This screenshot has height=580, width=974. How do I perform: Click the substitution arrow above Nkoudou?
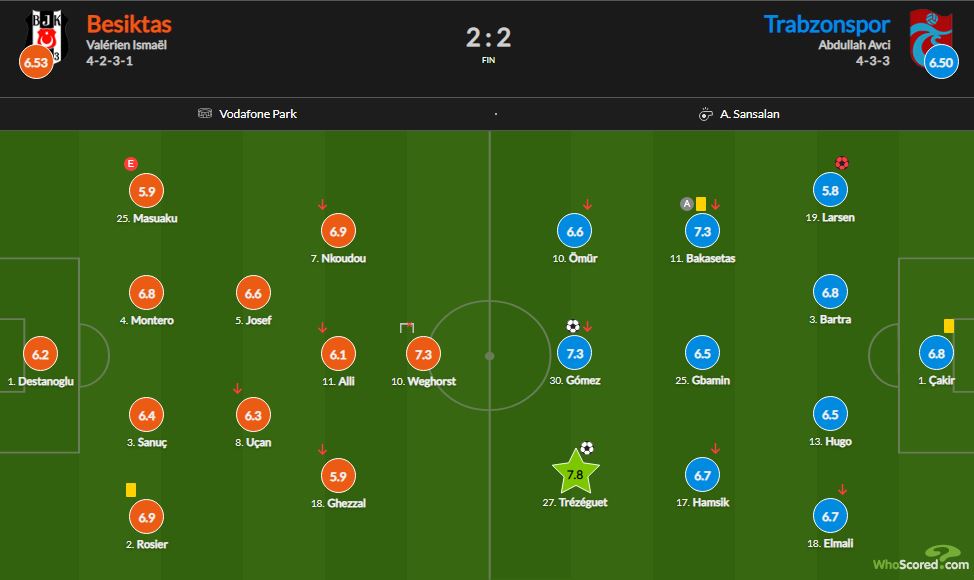[x=322, y=204]
